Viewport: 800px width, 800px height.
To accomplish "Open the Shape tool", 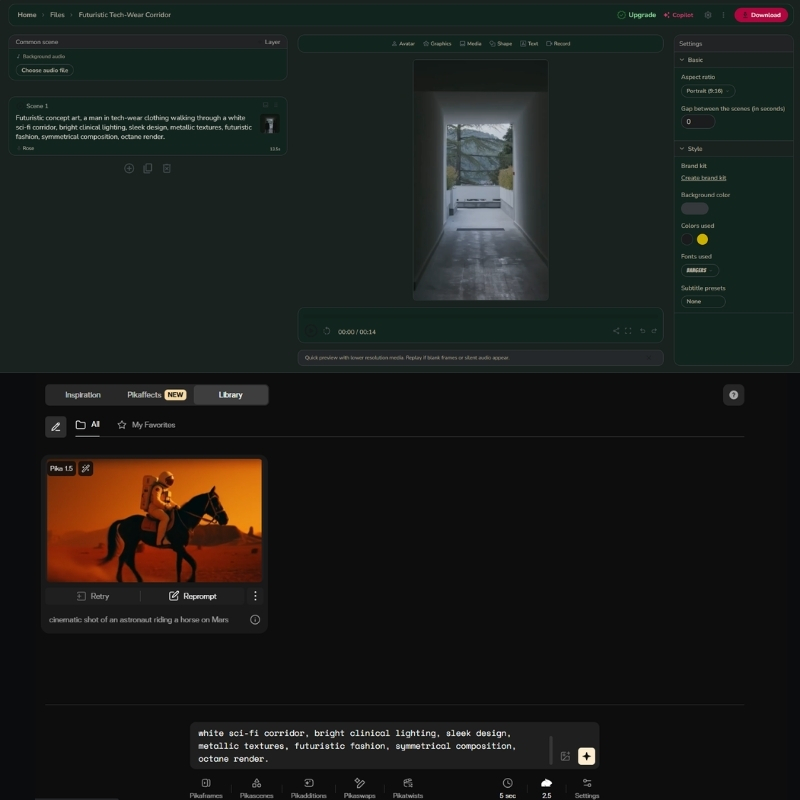I will [499, 44].
